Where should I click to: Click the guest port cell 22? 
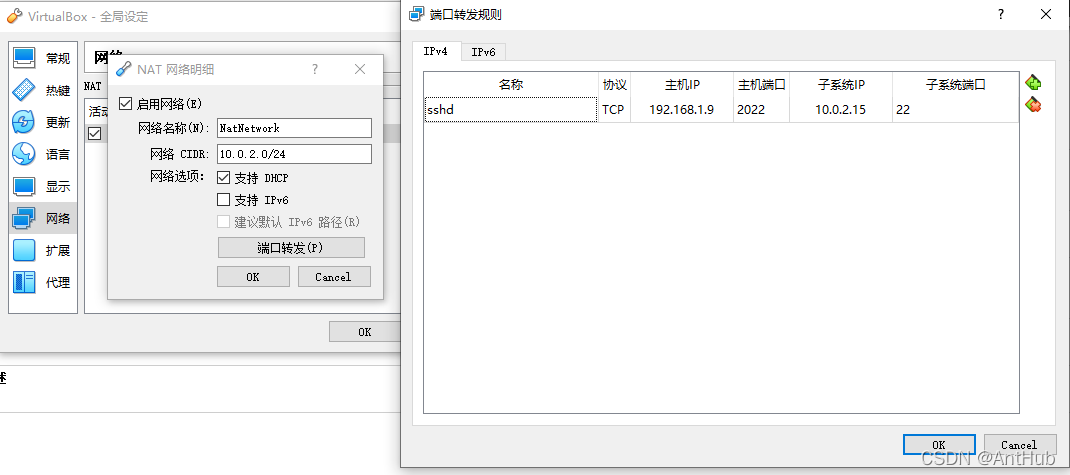(955, 109)
